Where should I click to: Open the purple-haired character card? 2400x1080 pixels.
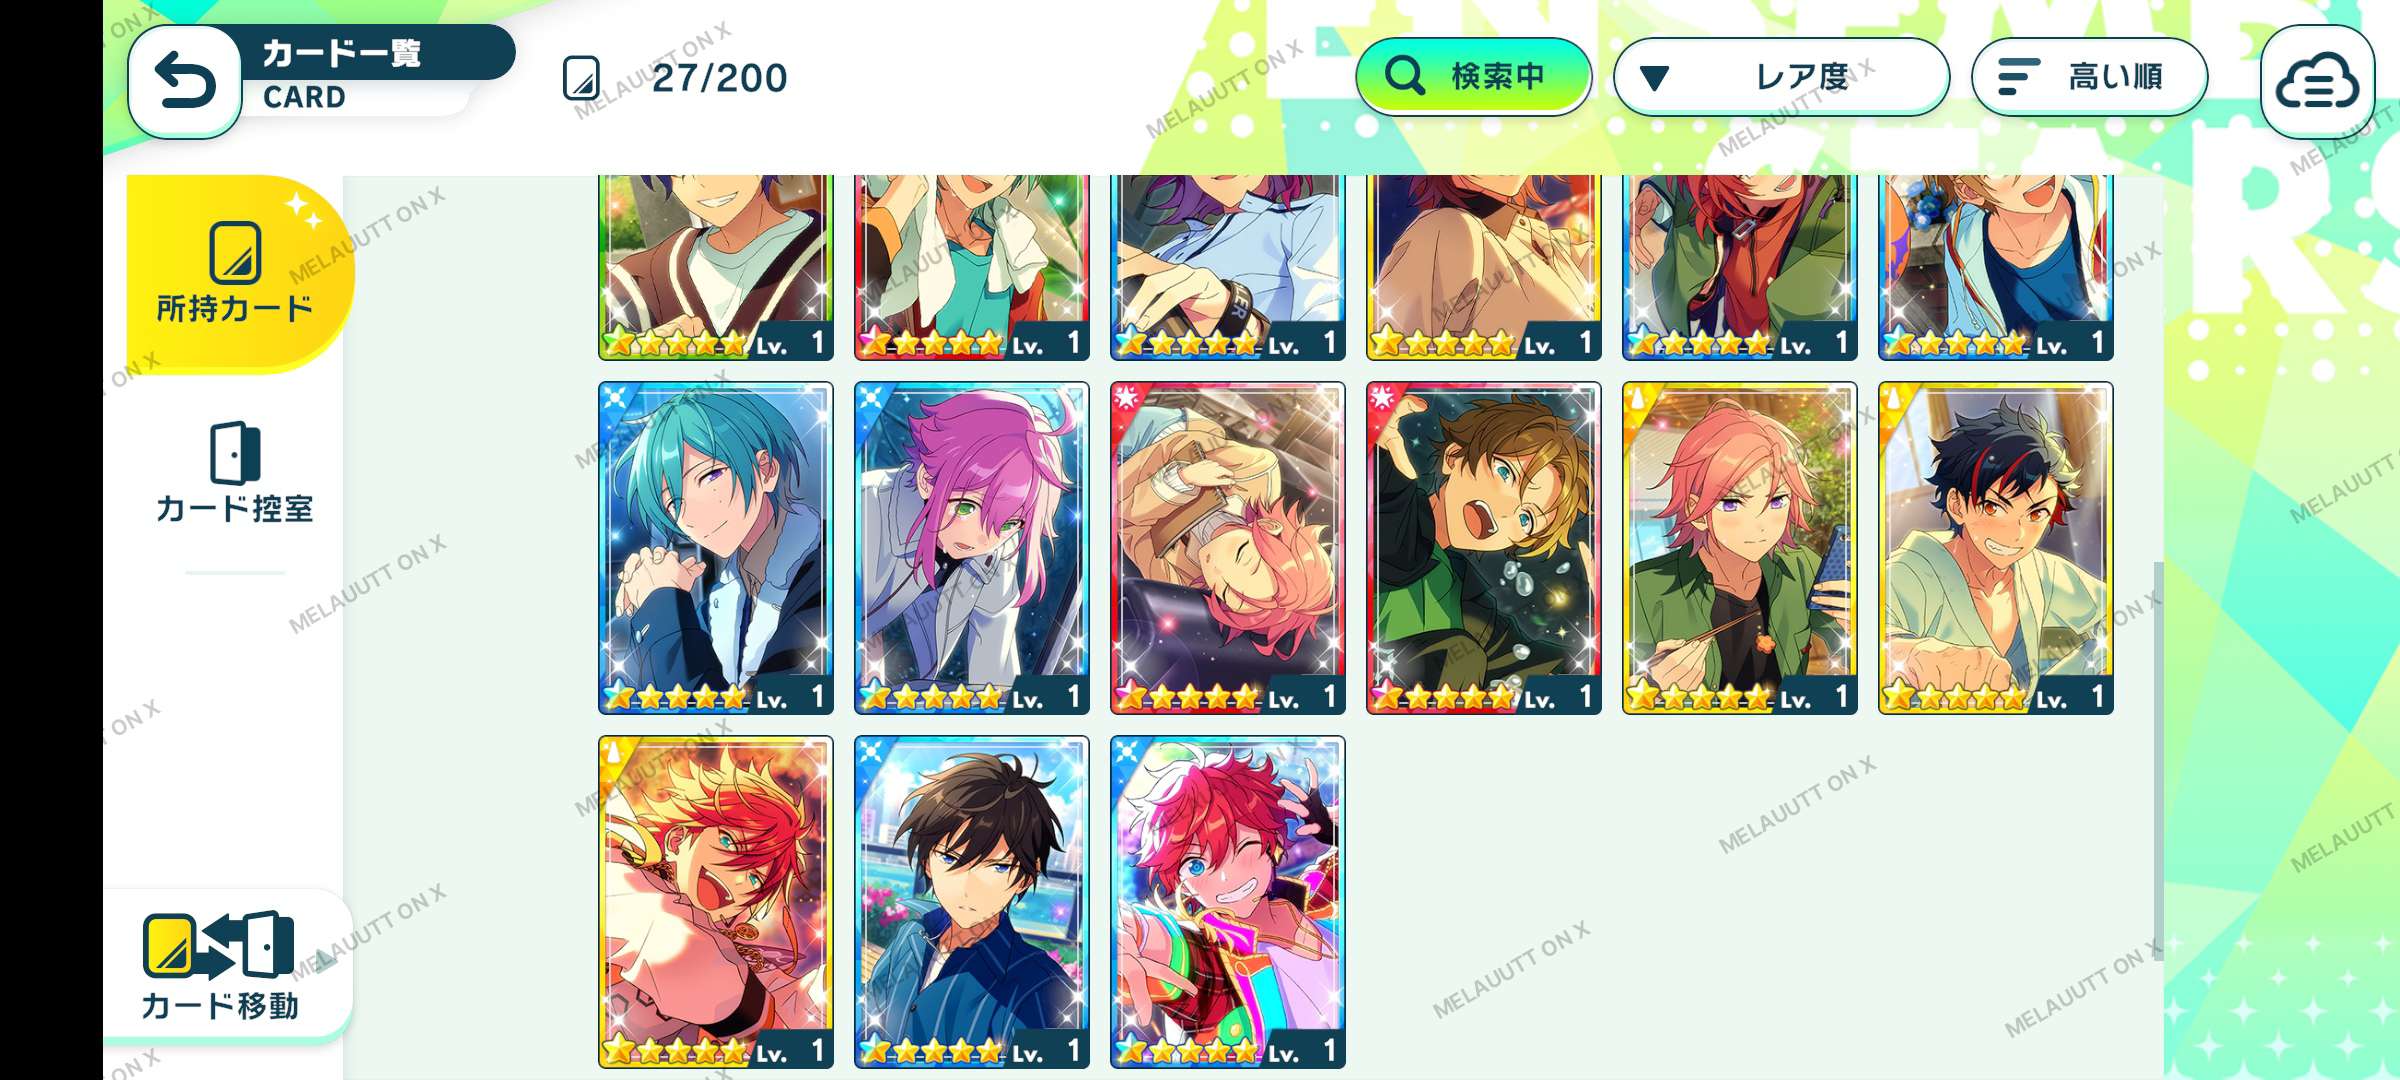point(972,548)
